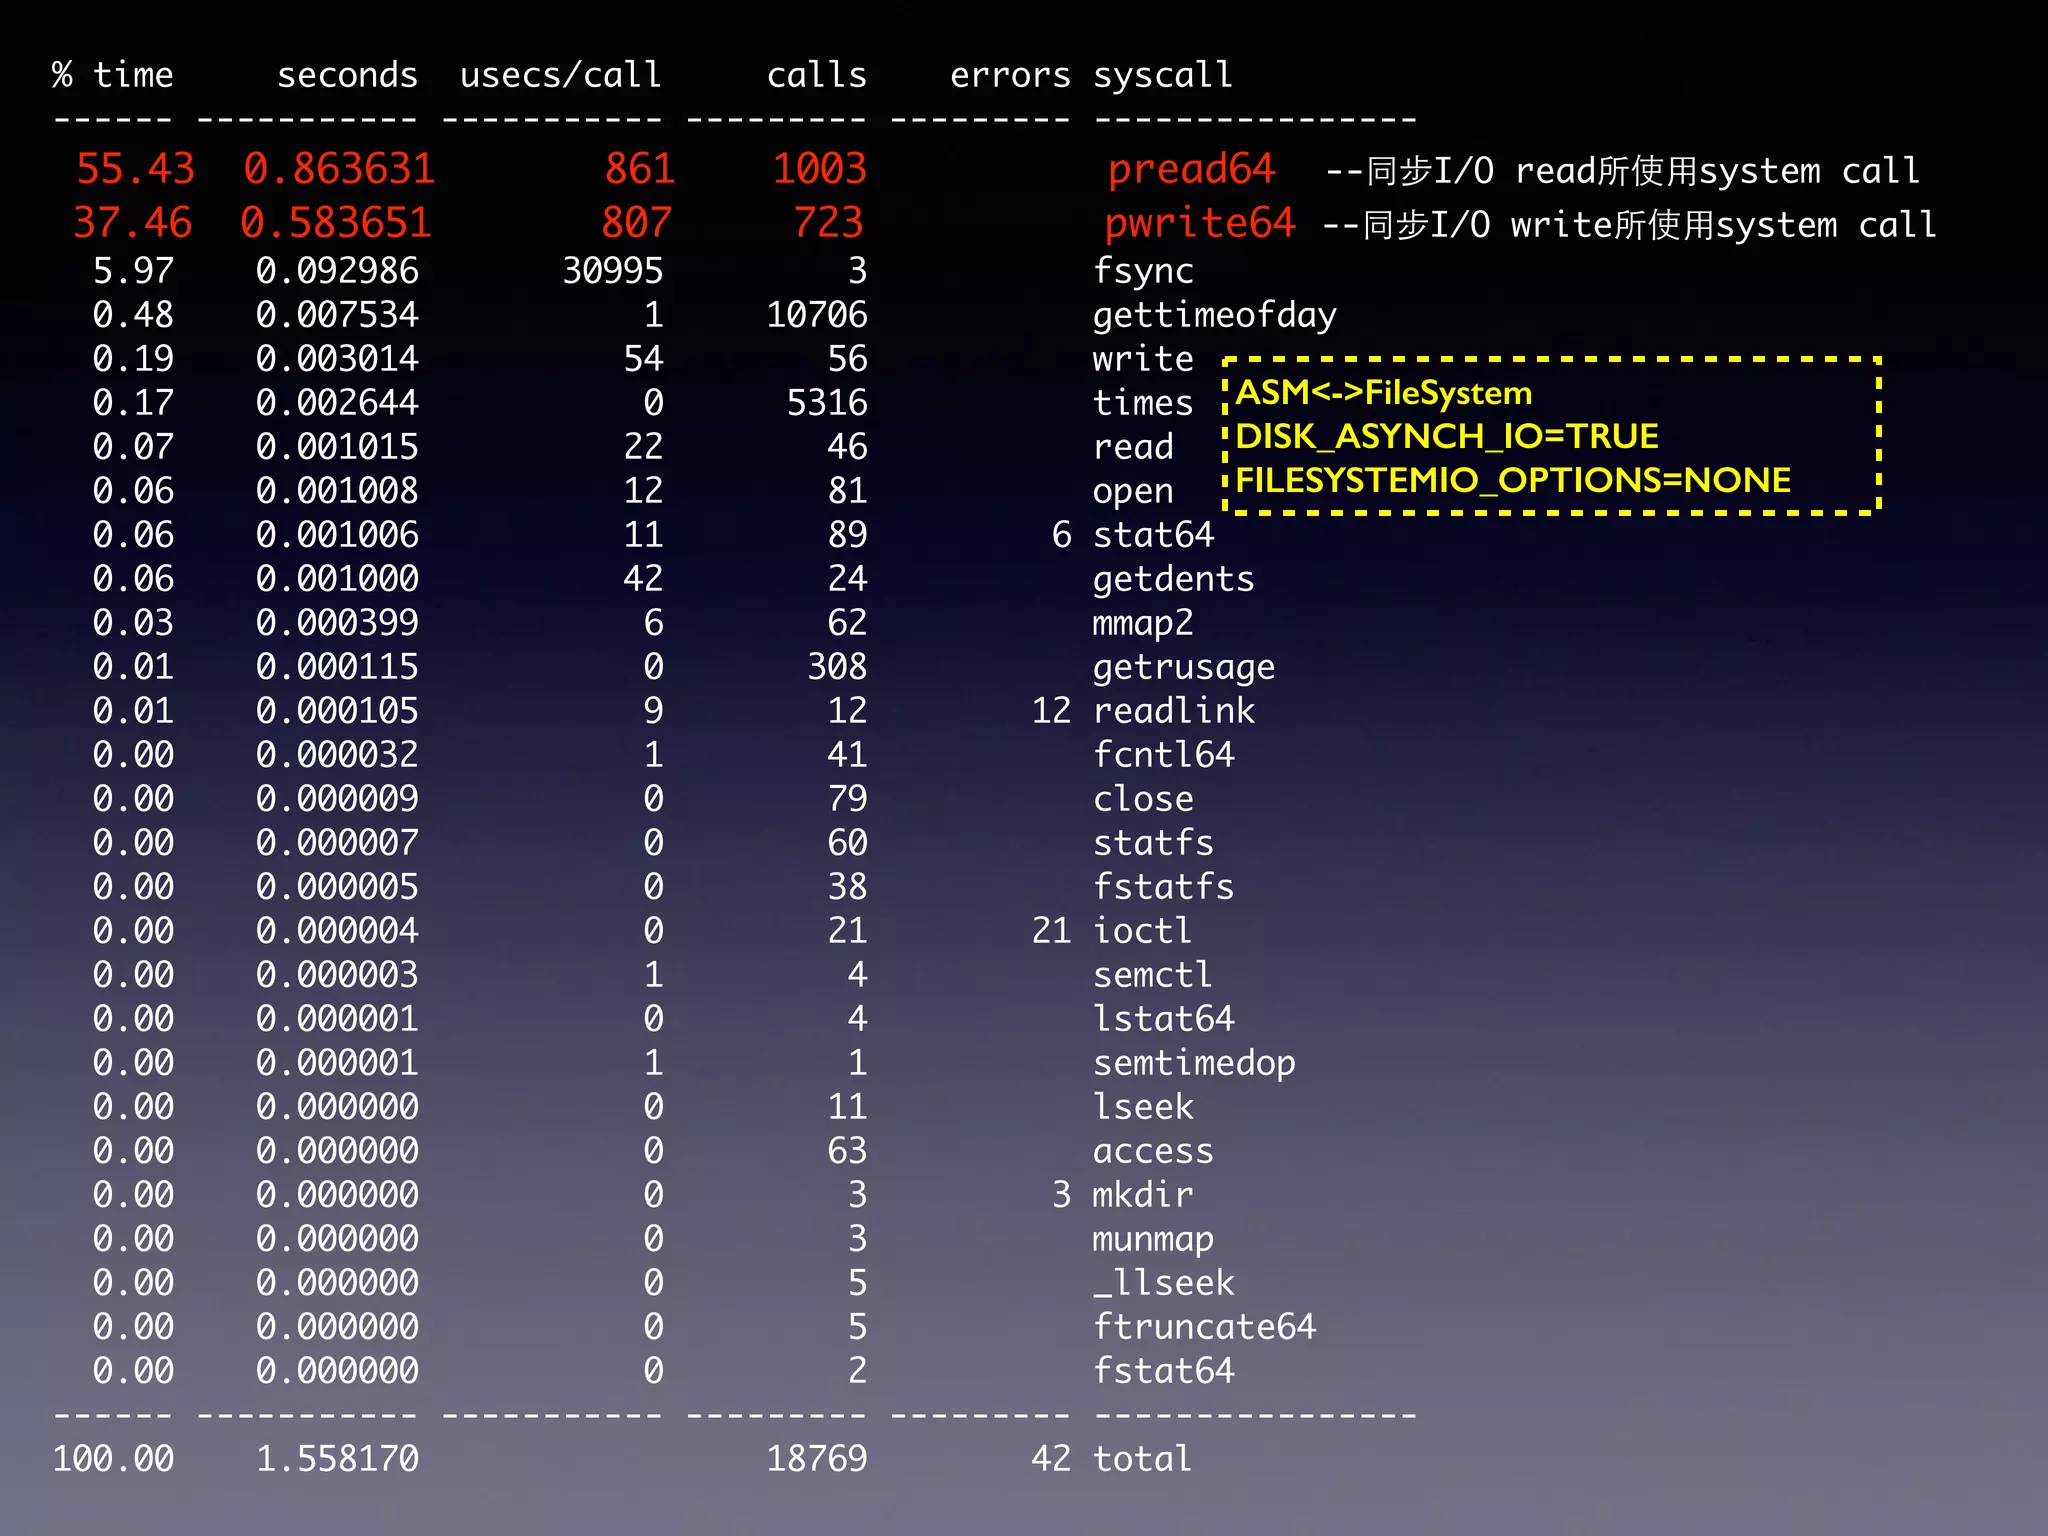Click the 'stat64' syscall name

1153,535
